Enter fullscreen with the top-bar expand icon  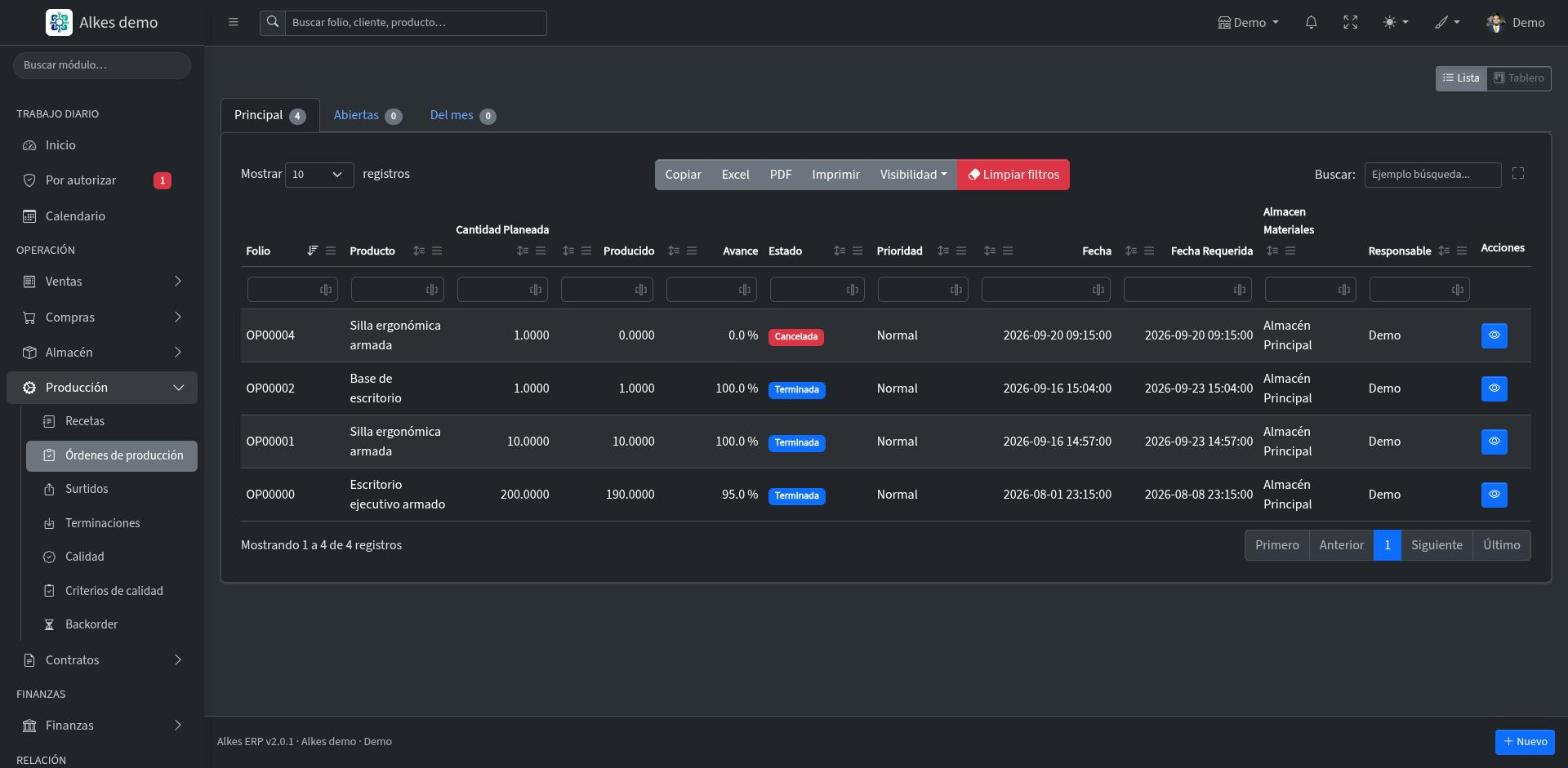[x=1350, y=22]
